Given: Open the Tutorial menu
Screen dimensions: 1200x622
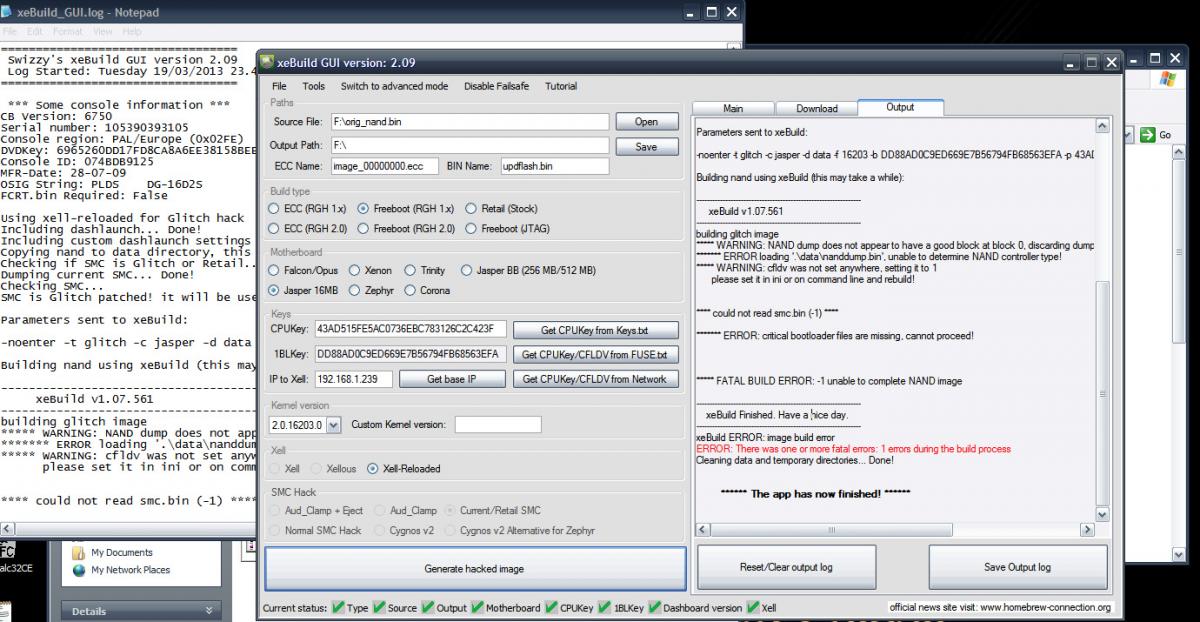Looking at the screenshot, I should coord(561,86).
